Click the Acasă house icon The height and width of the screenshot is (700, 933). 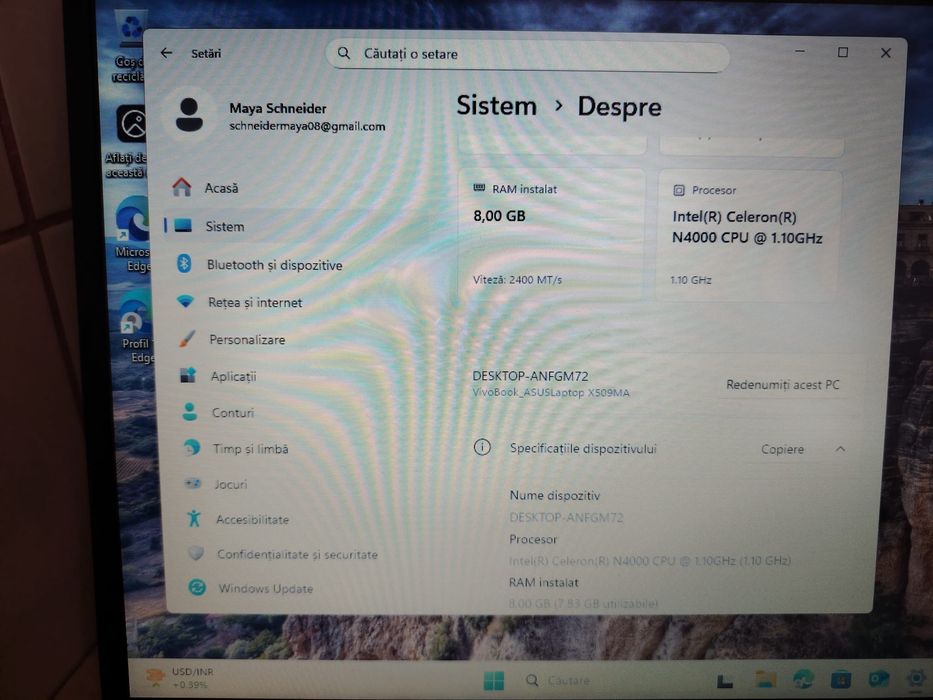click(x=181, y=187)
